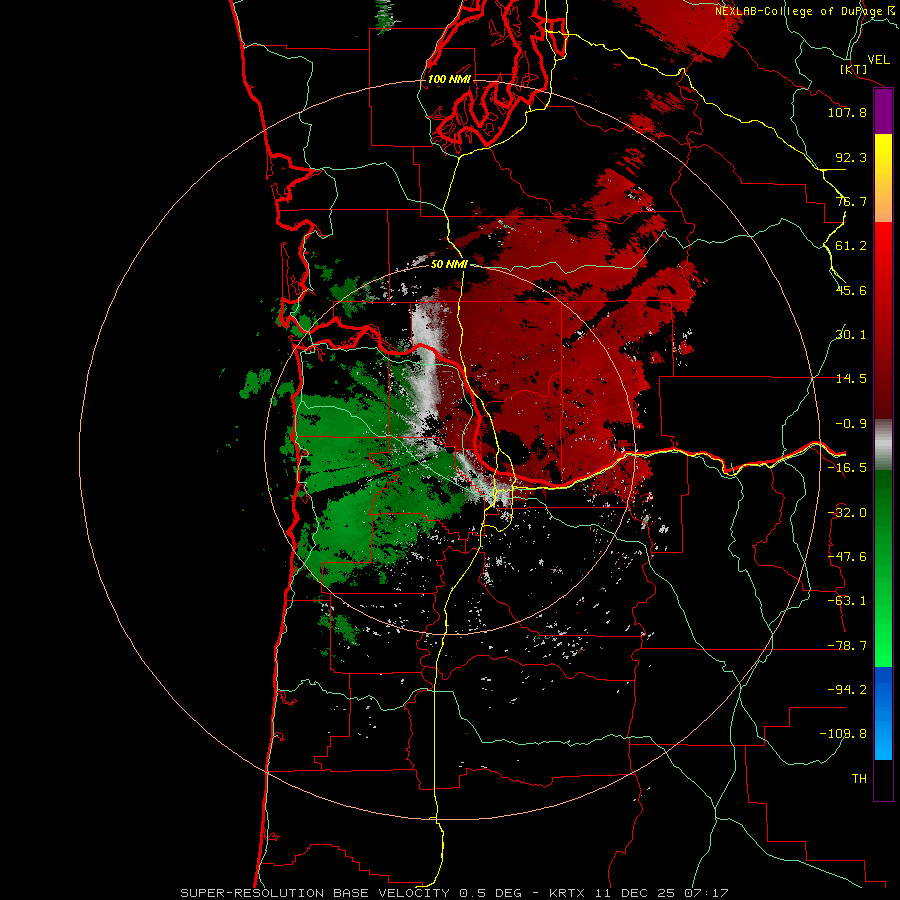Click the VEL legend title
The width and height of the screenshot is (900, 900).
coord(878,60)
